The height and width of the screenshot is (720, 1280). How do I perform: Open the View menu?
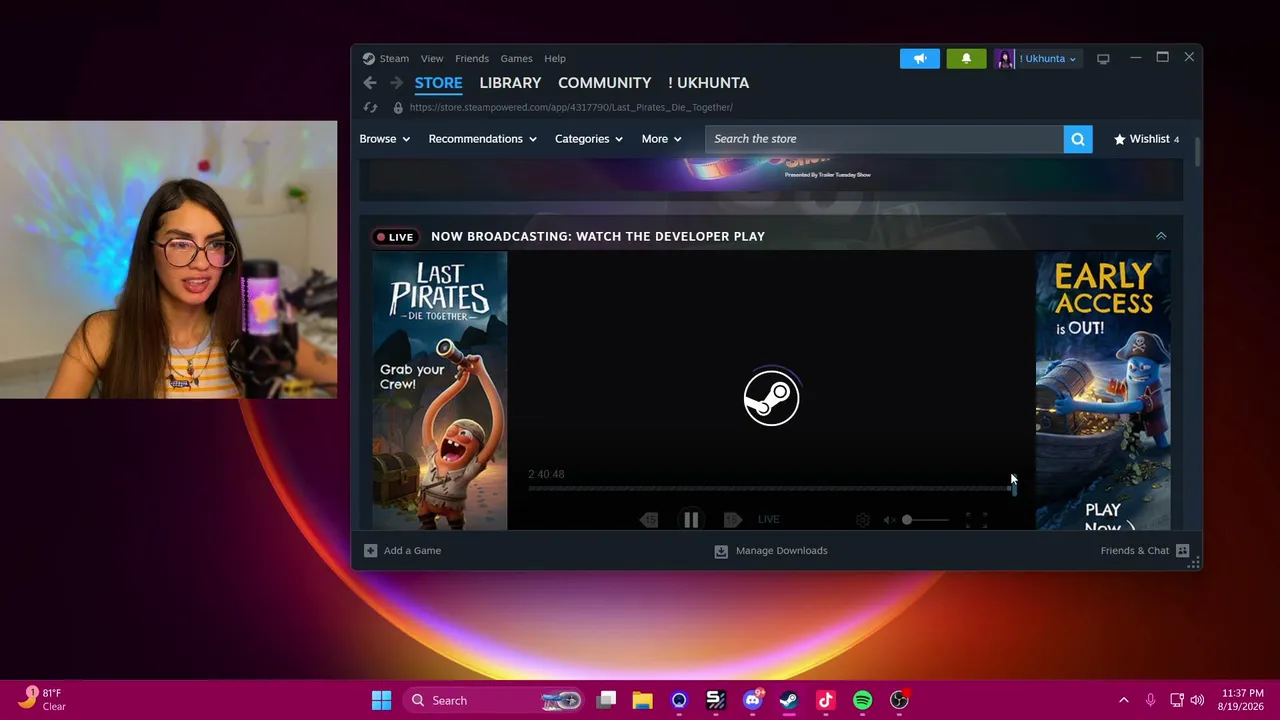pos(432,58)
